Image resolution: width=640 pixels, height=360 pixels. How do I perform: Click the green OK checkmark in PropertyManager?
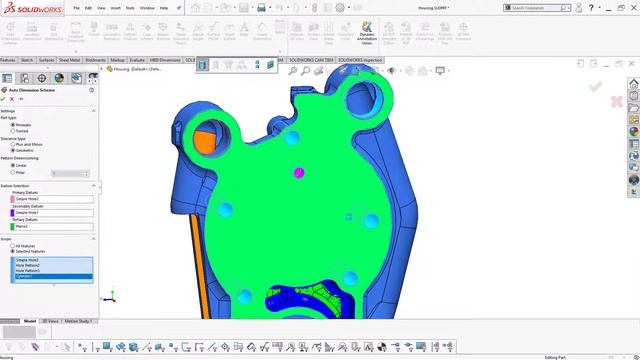[x=3, y=99]
